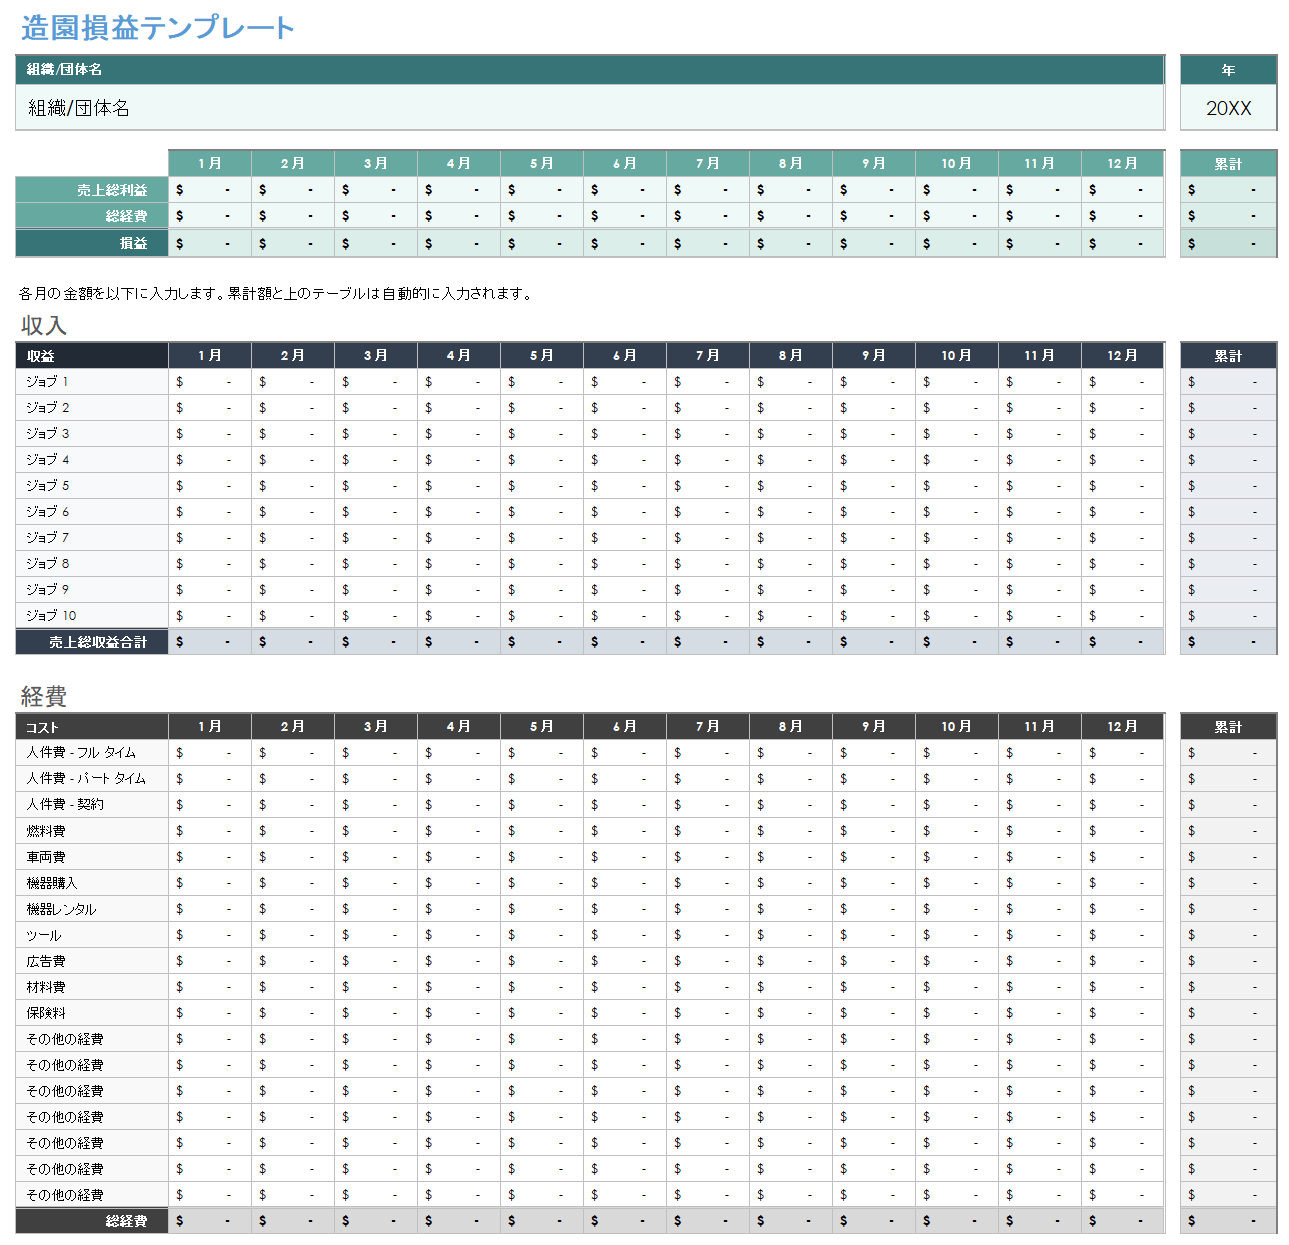The image size is (1289, 1245).
Task: Select the ジョブ 7 row label
Action: pyautogui.click(x=92, y=538)
